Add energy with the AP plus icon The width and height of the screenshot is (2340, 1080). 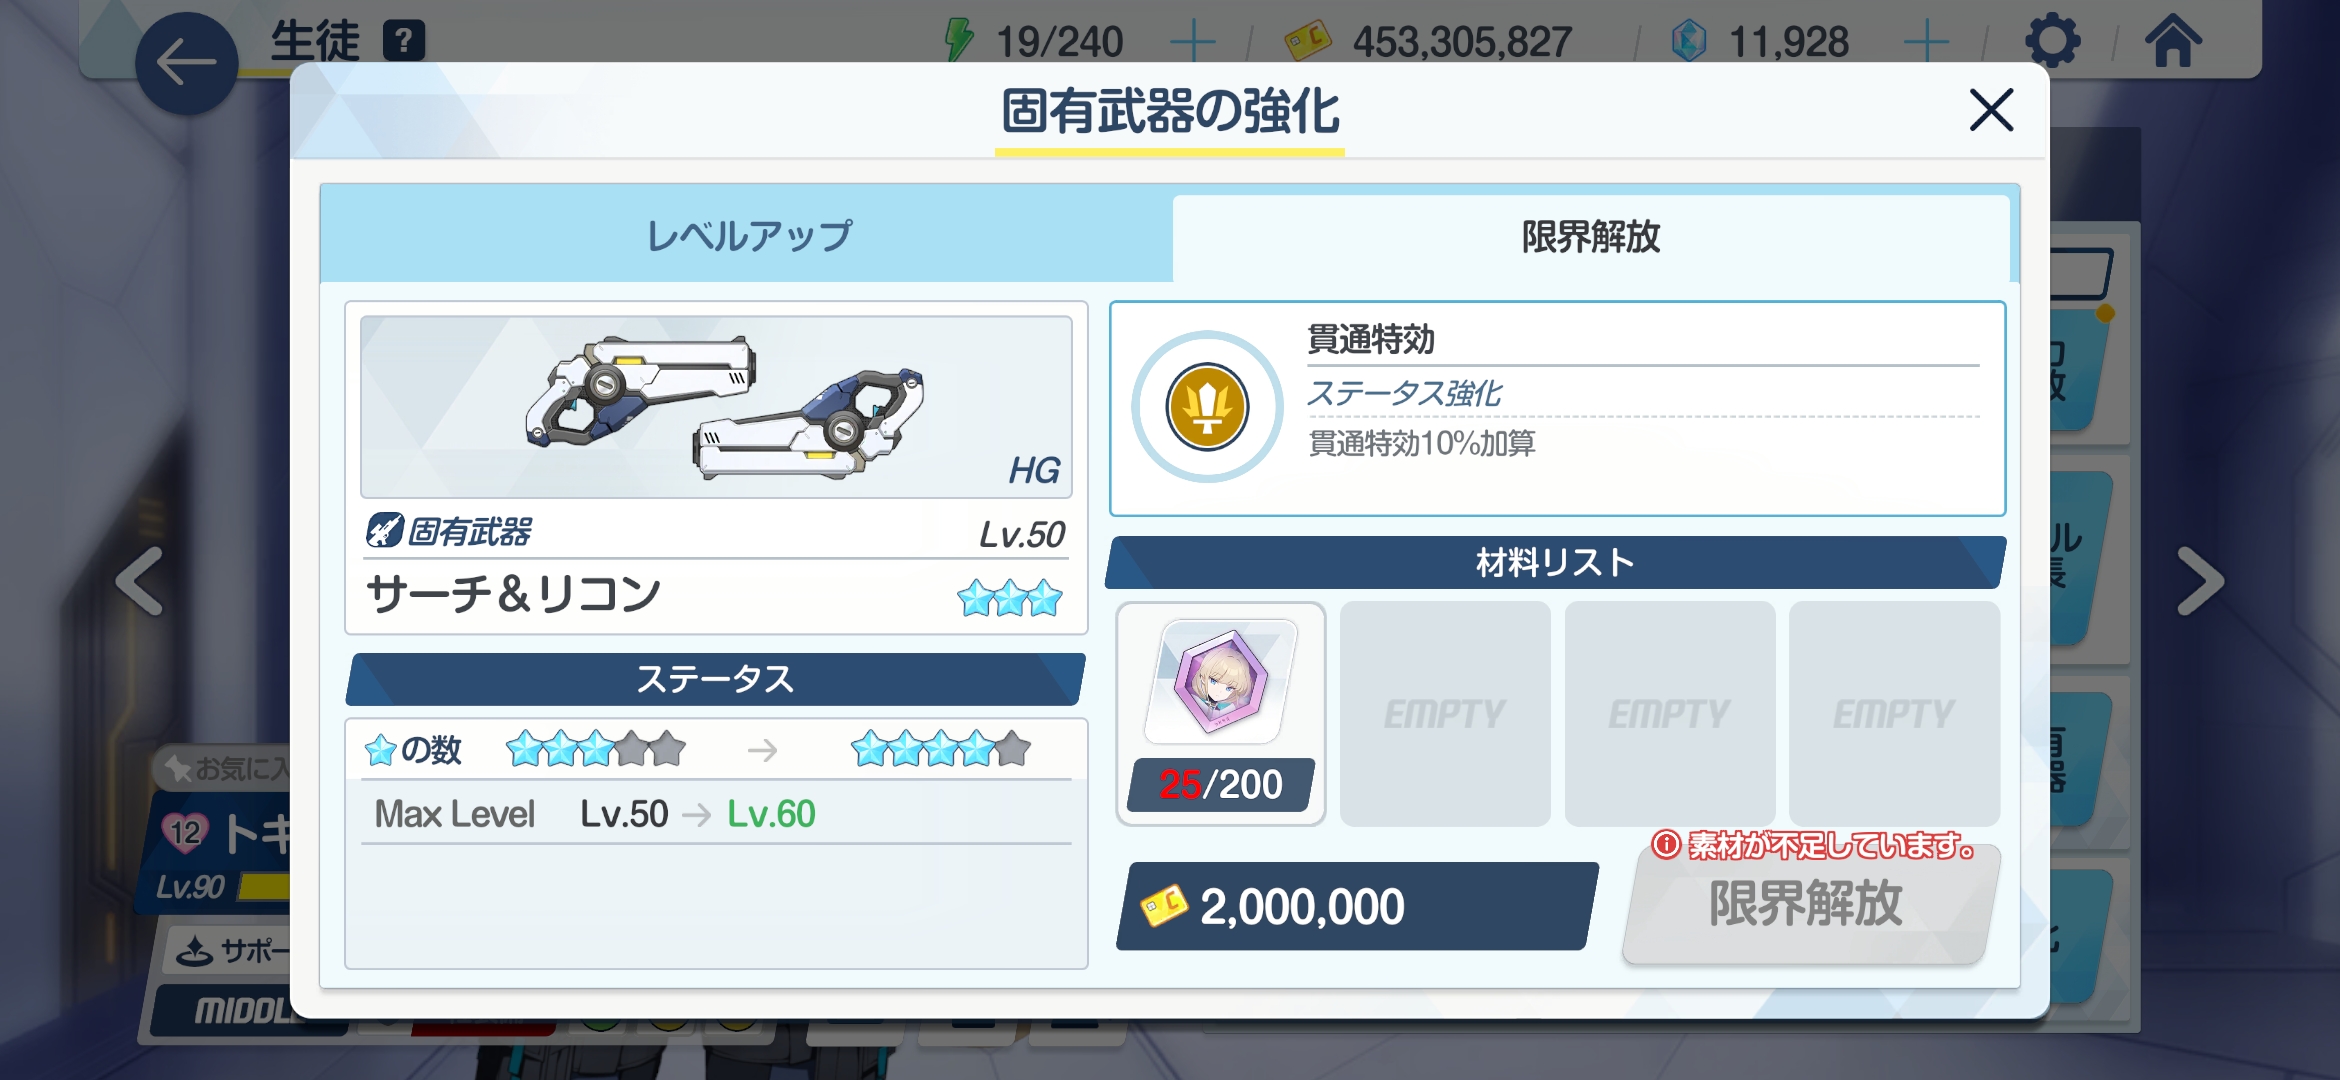[1193, 42]
